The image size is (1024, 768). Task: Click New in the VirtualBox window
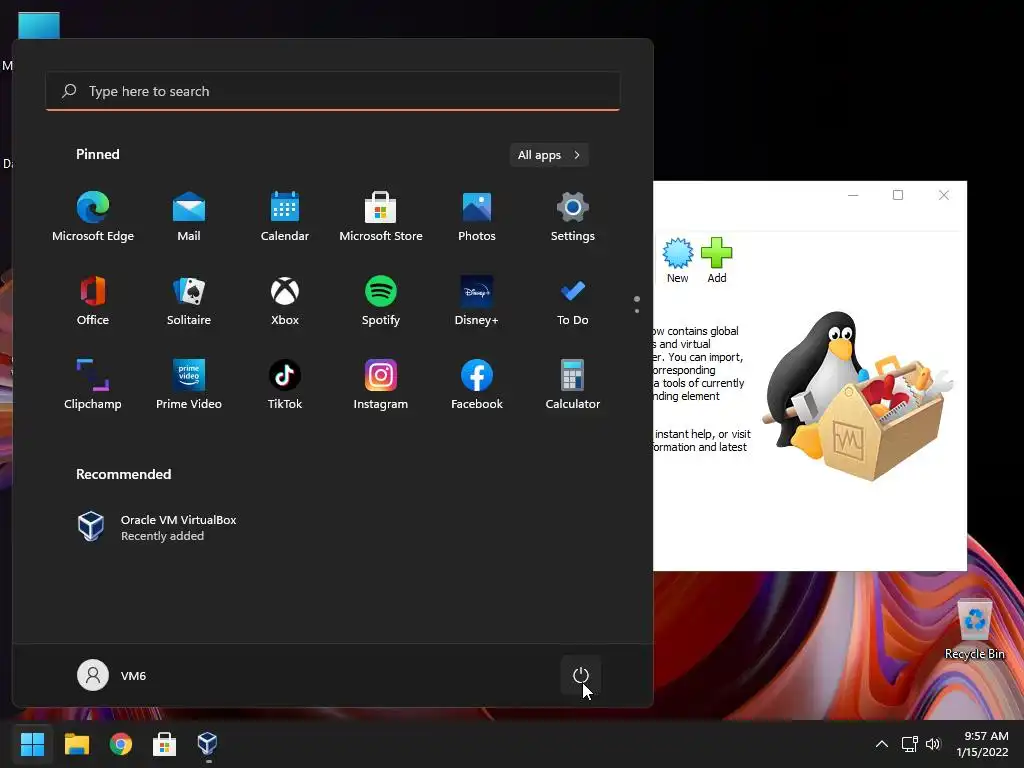point(677,261)
